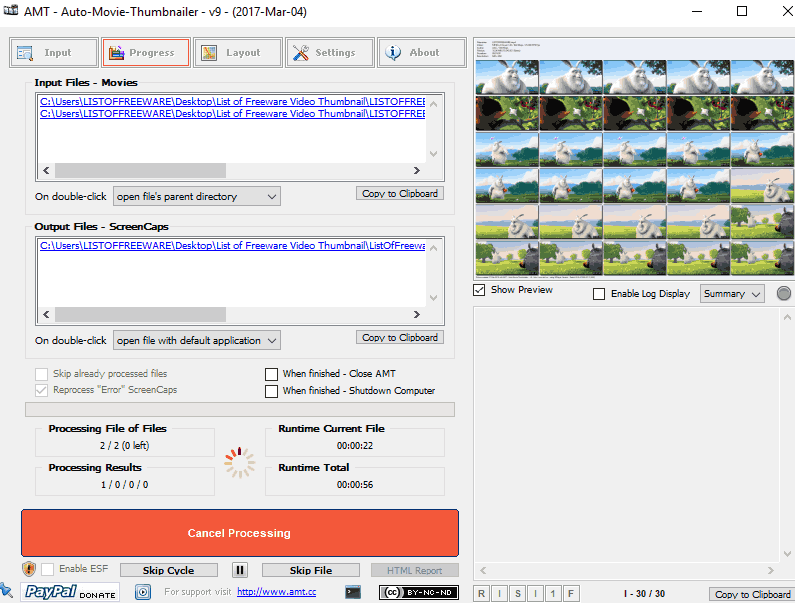Click Copy to Clipboard under Output Files
The height and width of the screenshot is (603, 795).
(x=400, y=338)
